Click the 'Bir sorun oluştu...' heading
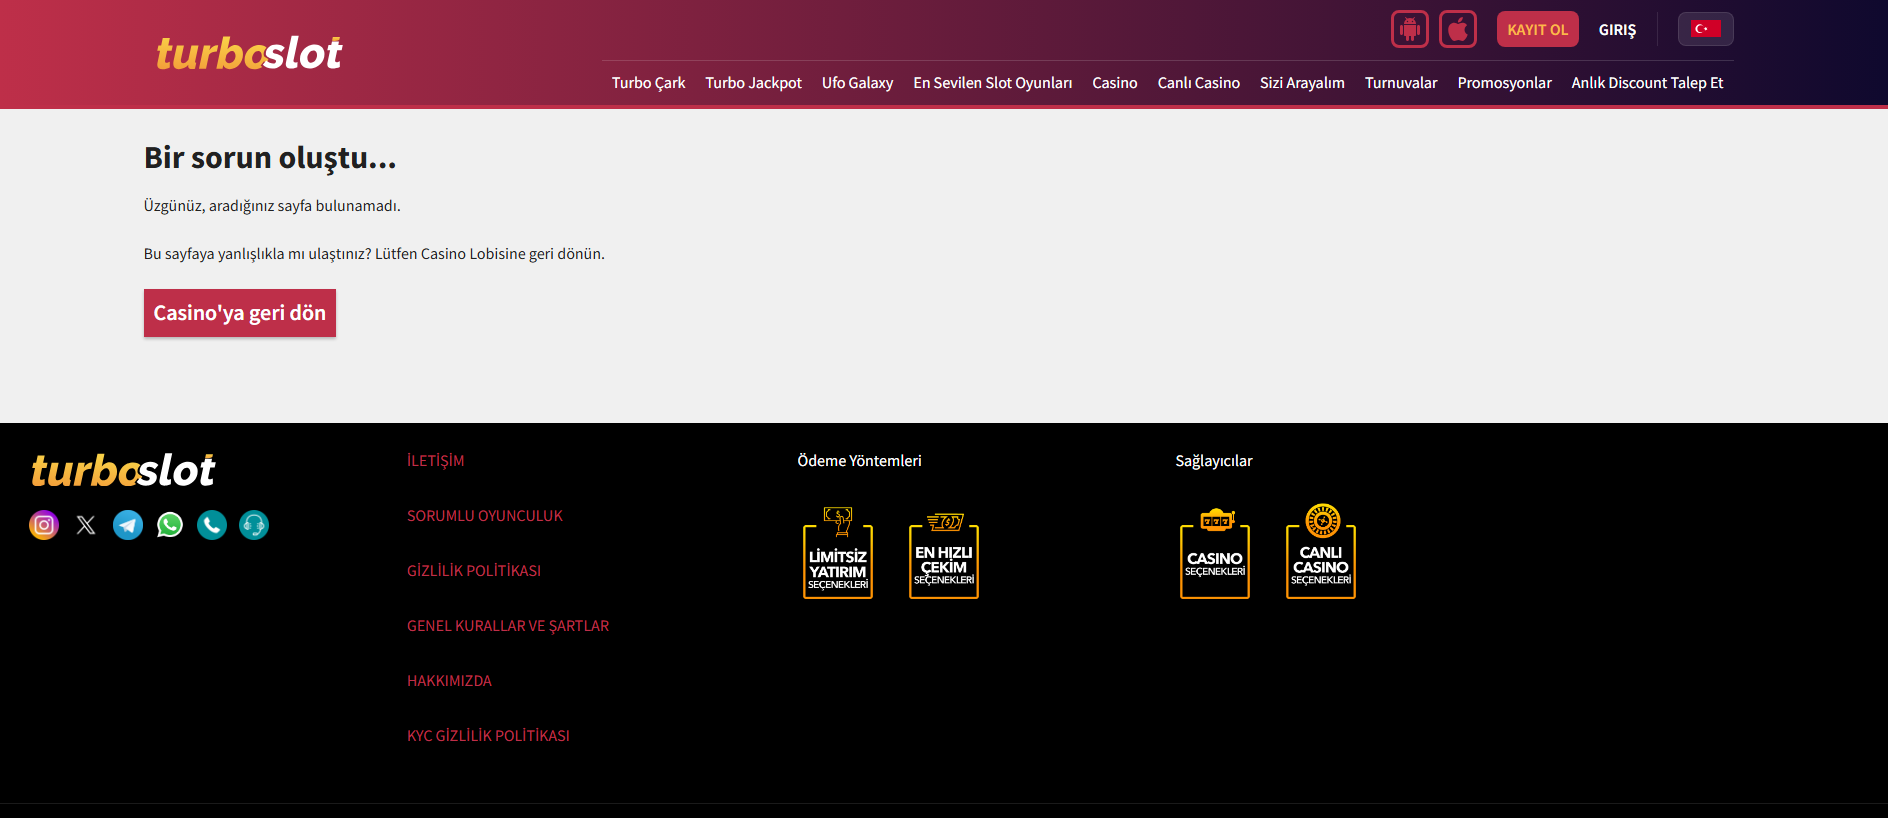The width and height of the screenshot is (1888, 818). click(x=270, y=158)
